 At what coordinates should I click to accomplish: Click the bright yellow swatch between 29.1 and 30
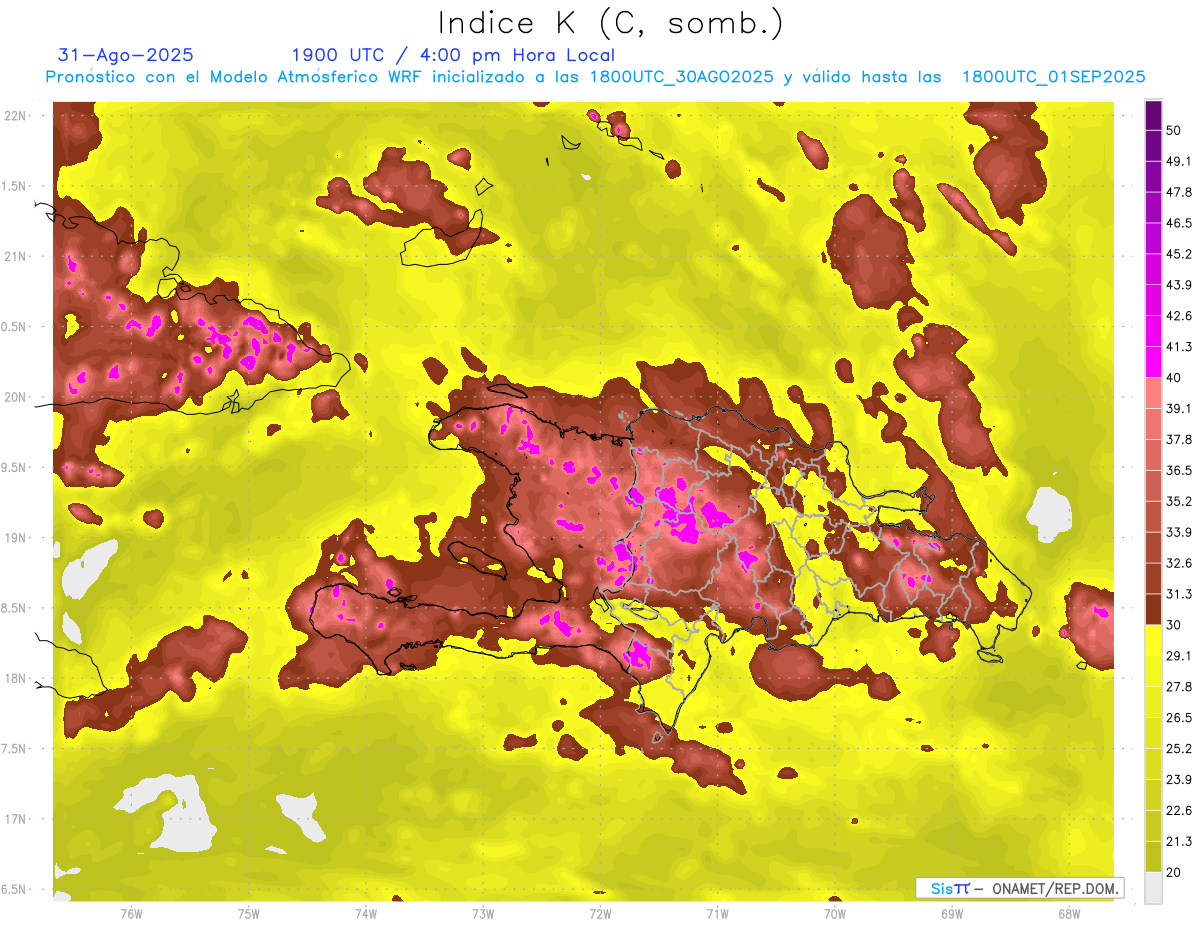(x=1153, y=640)
